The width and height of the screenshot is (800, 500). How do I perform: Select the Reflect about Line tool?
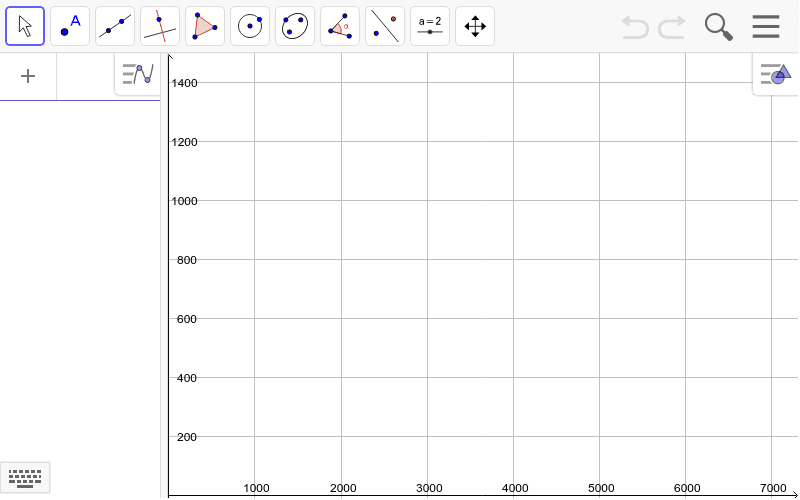point(385,26)
